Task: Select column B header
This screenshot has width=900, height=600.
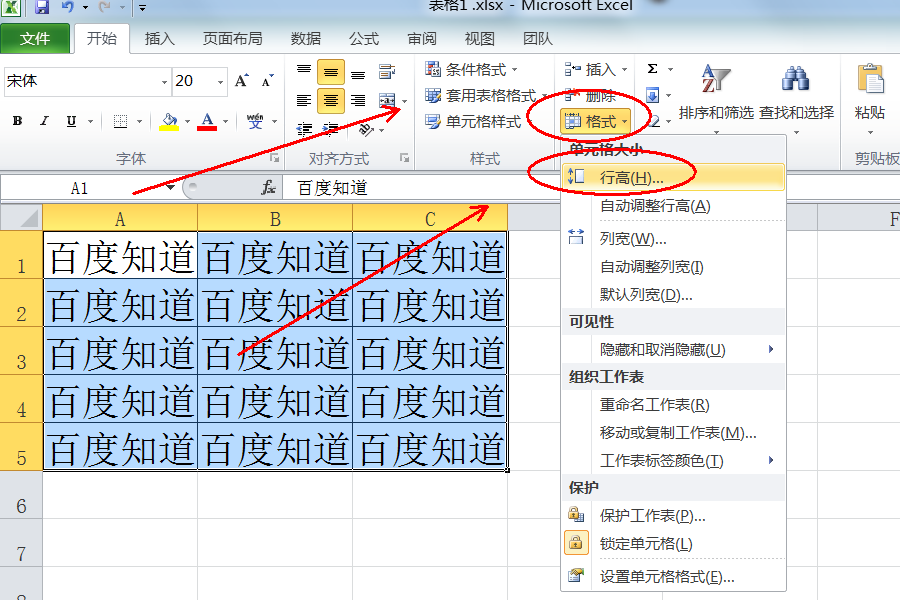Action: (275, 219)
